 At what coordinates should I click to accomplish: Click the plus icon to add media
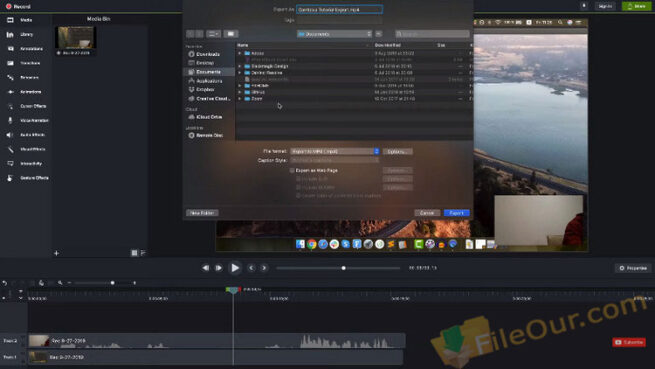(56, 253)
